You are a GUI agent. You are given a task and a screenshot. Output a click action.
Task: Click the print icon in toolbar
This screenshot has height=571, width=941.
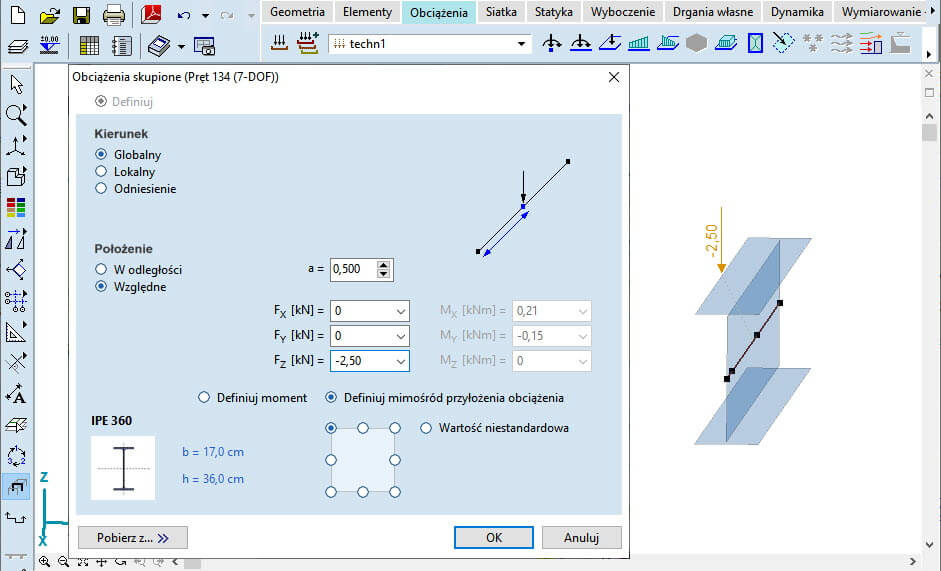click(x=114, y=15)
